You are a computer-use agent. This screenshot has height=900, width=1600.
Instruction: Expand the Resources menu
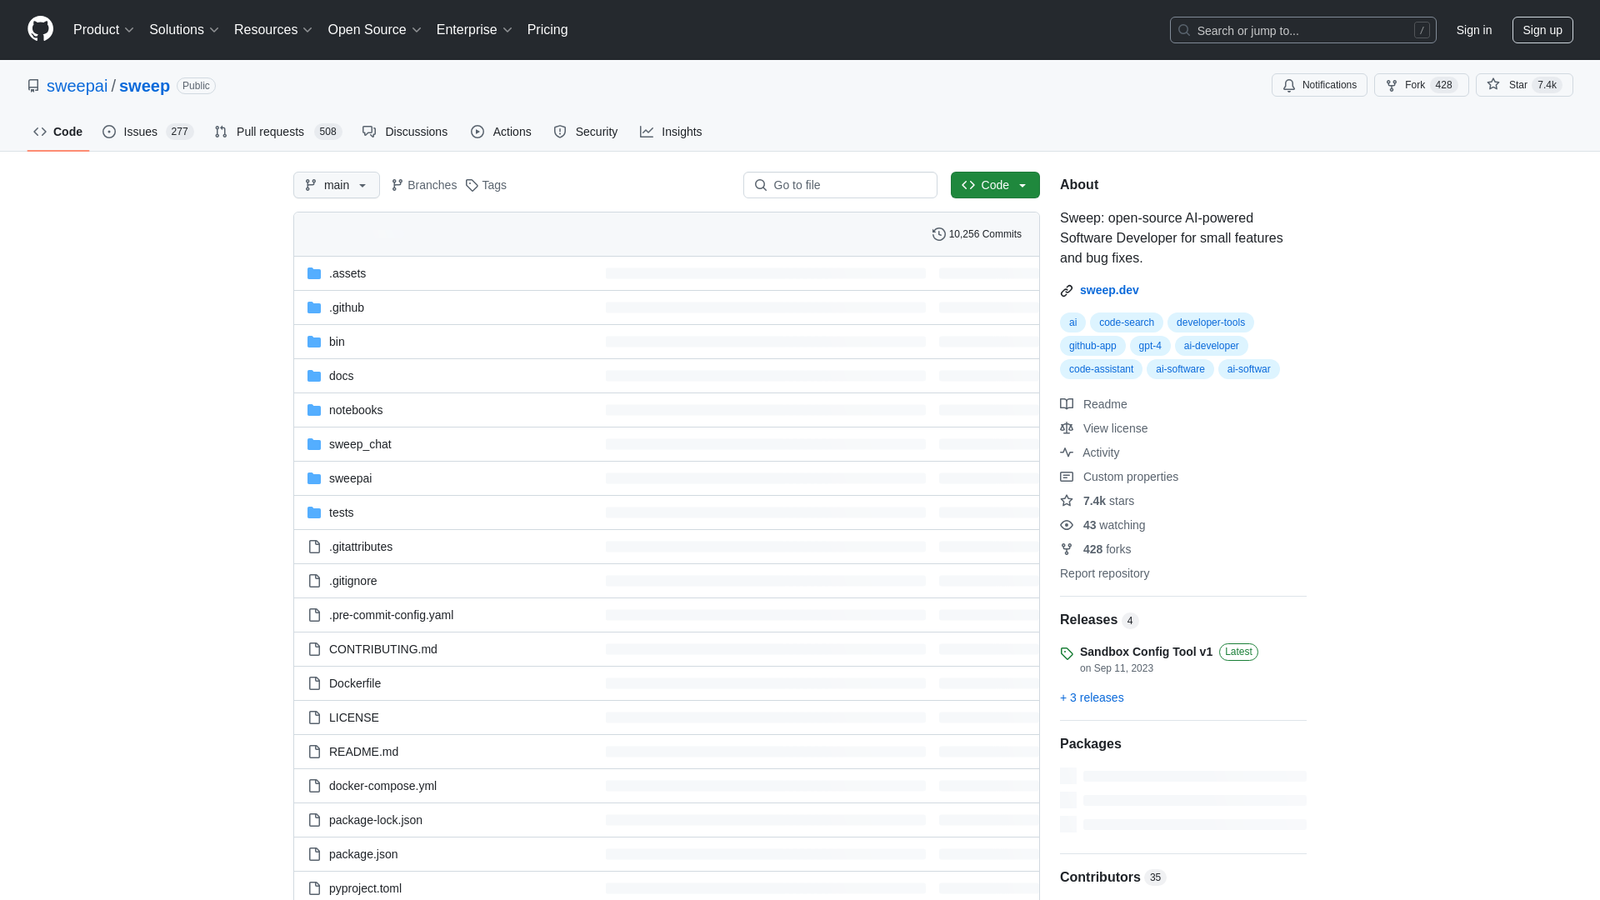pos(273,30)
